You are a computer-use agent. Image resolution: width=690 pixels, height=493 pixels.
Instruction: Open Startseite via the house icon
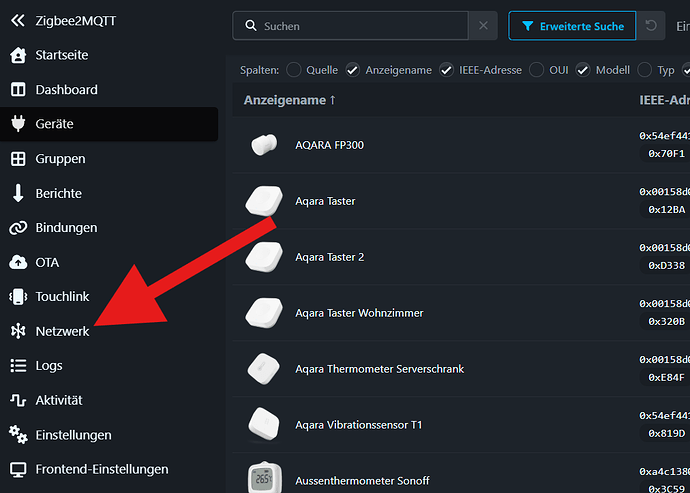18,55
